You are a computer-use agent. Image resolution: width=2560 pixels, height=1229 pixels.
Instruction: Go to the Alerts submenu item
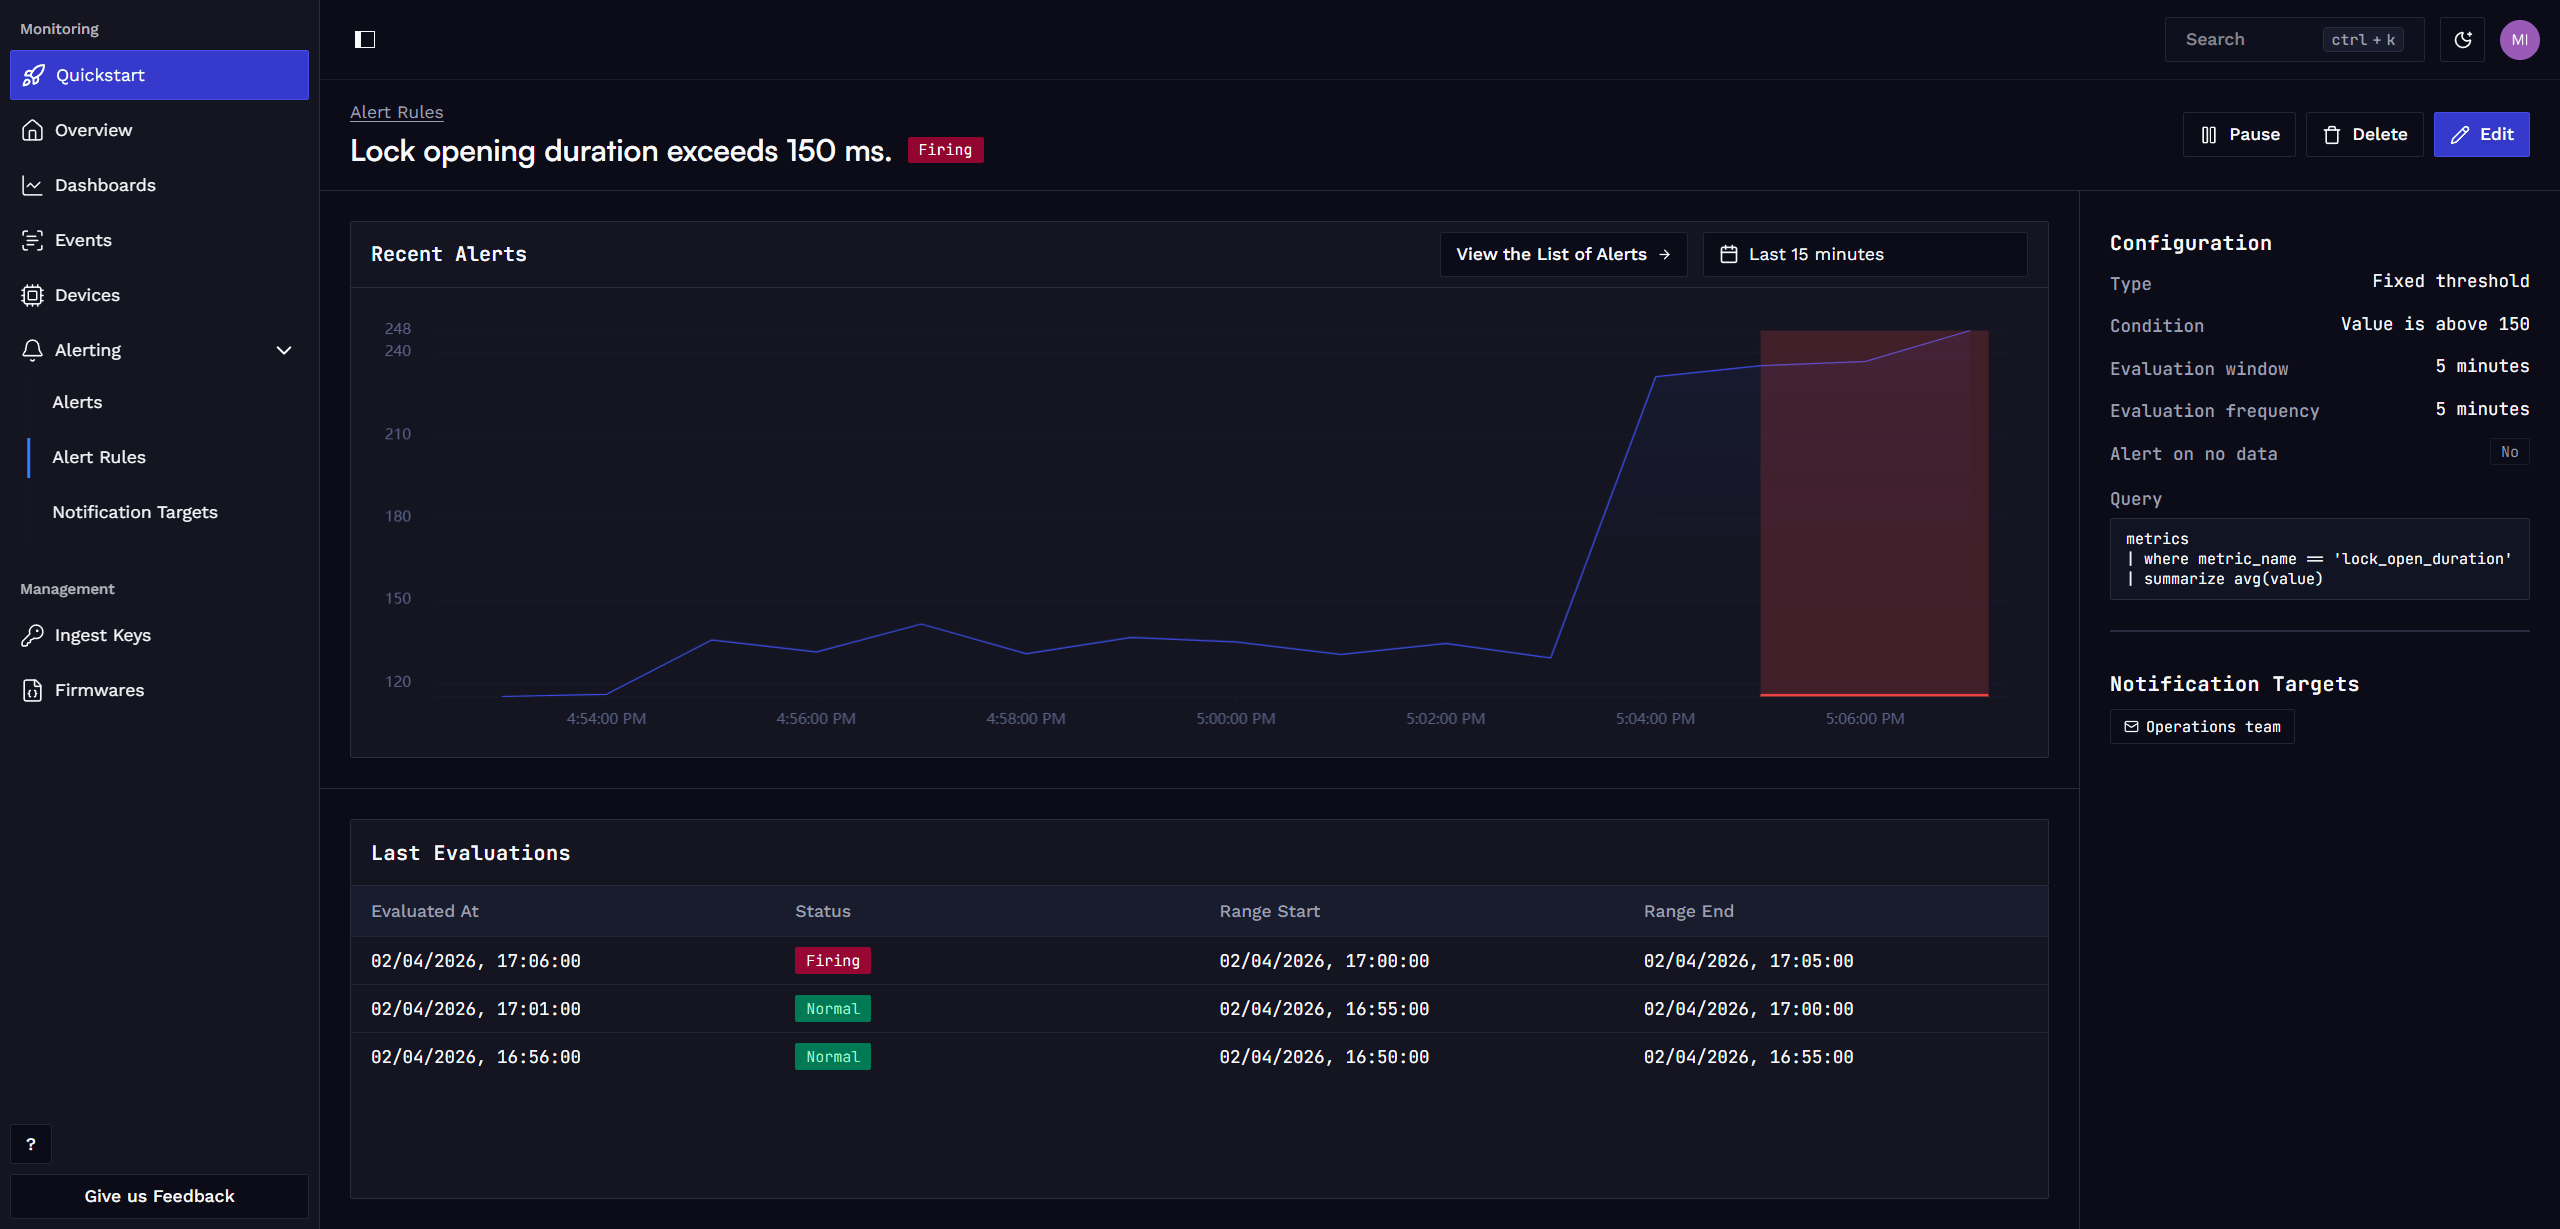[x=77, y=402]
